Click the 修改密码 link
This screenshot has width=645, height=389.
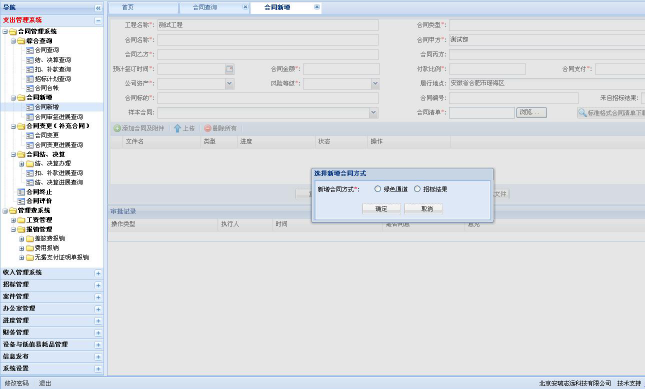click(17, 383)
